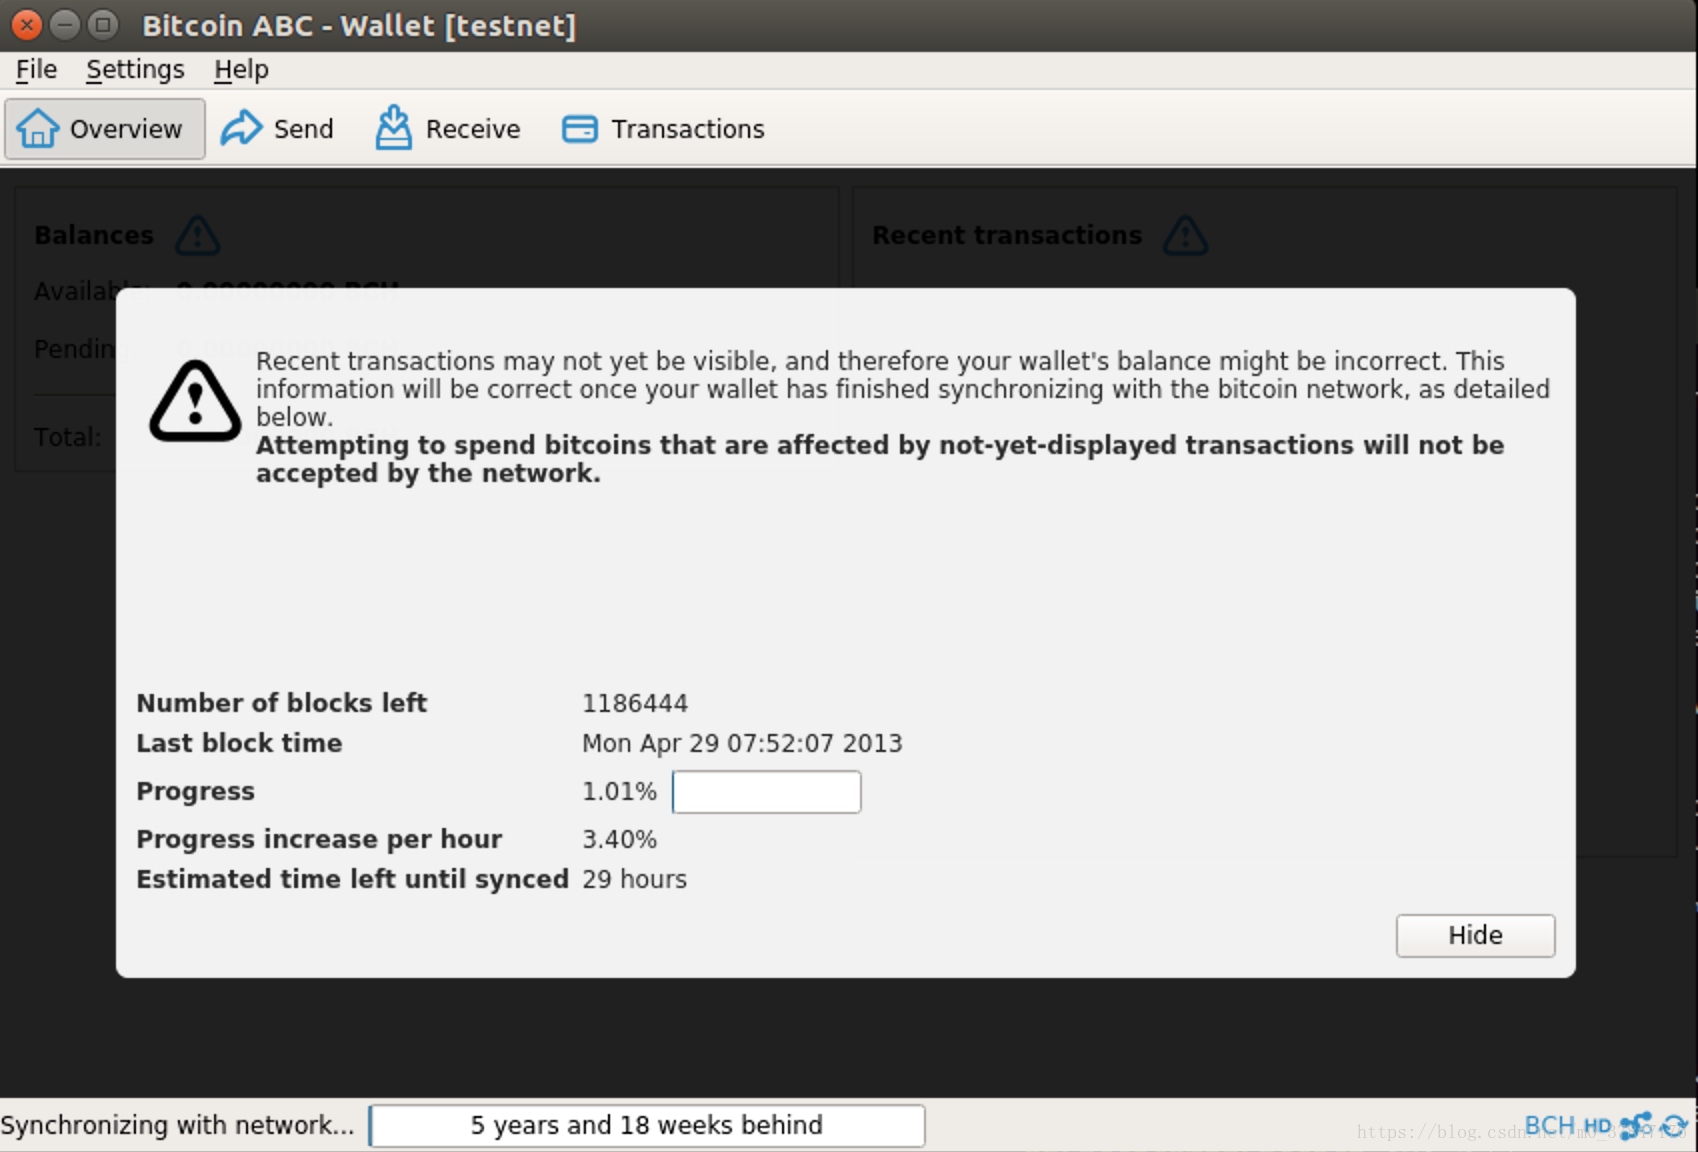Click the BCH unit selector in status bar
The height and width of the screenshot is (1152, 1698).
(x=1549, y=1126)
